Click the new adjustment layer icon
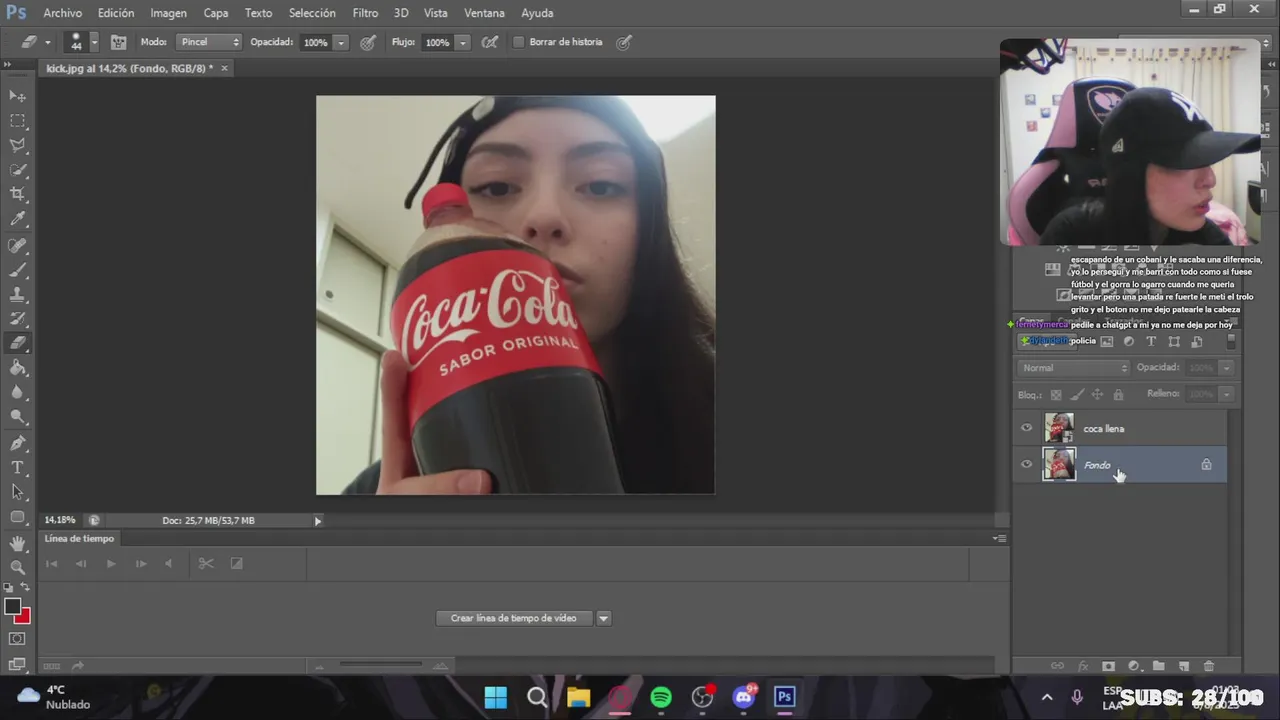The width and height of the screenshot is (1280, 720). tap(1134, 666)
